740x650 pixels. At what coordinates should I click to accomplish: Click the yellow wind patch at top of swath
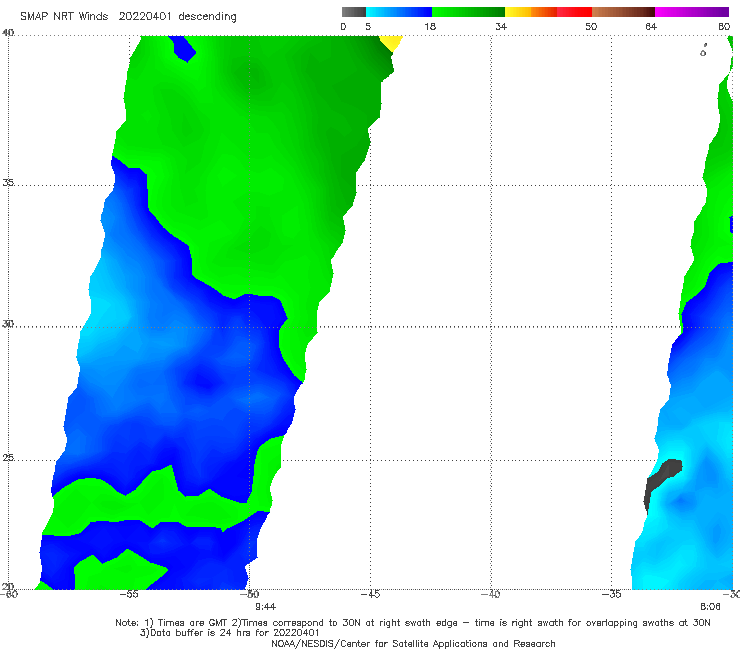coord(391,42)
